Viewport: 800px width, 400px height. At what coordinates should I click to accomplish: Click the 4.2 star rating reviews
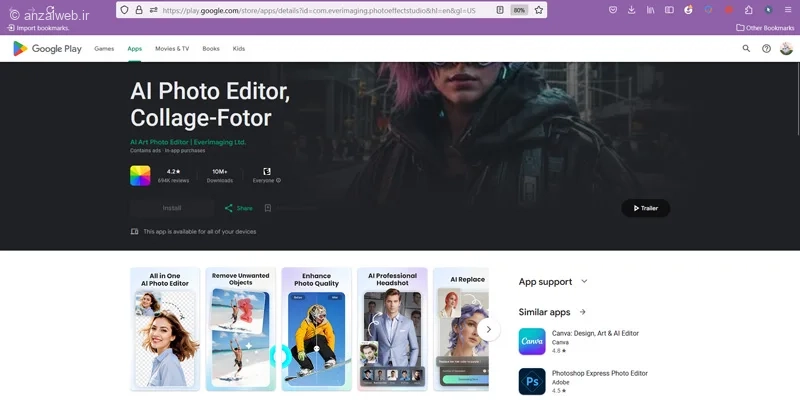pos(173,176)
